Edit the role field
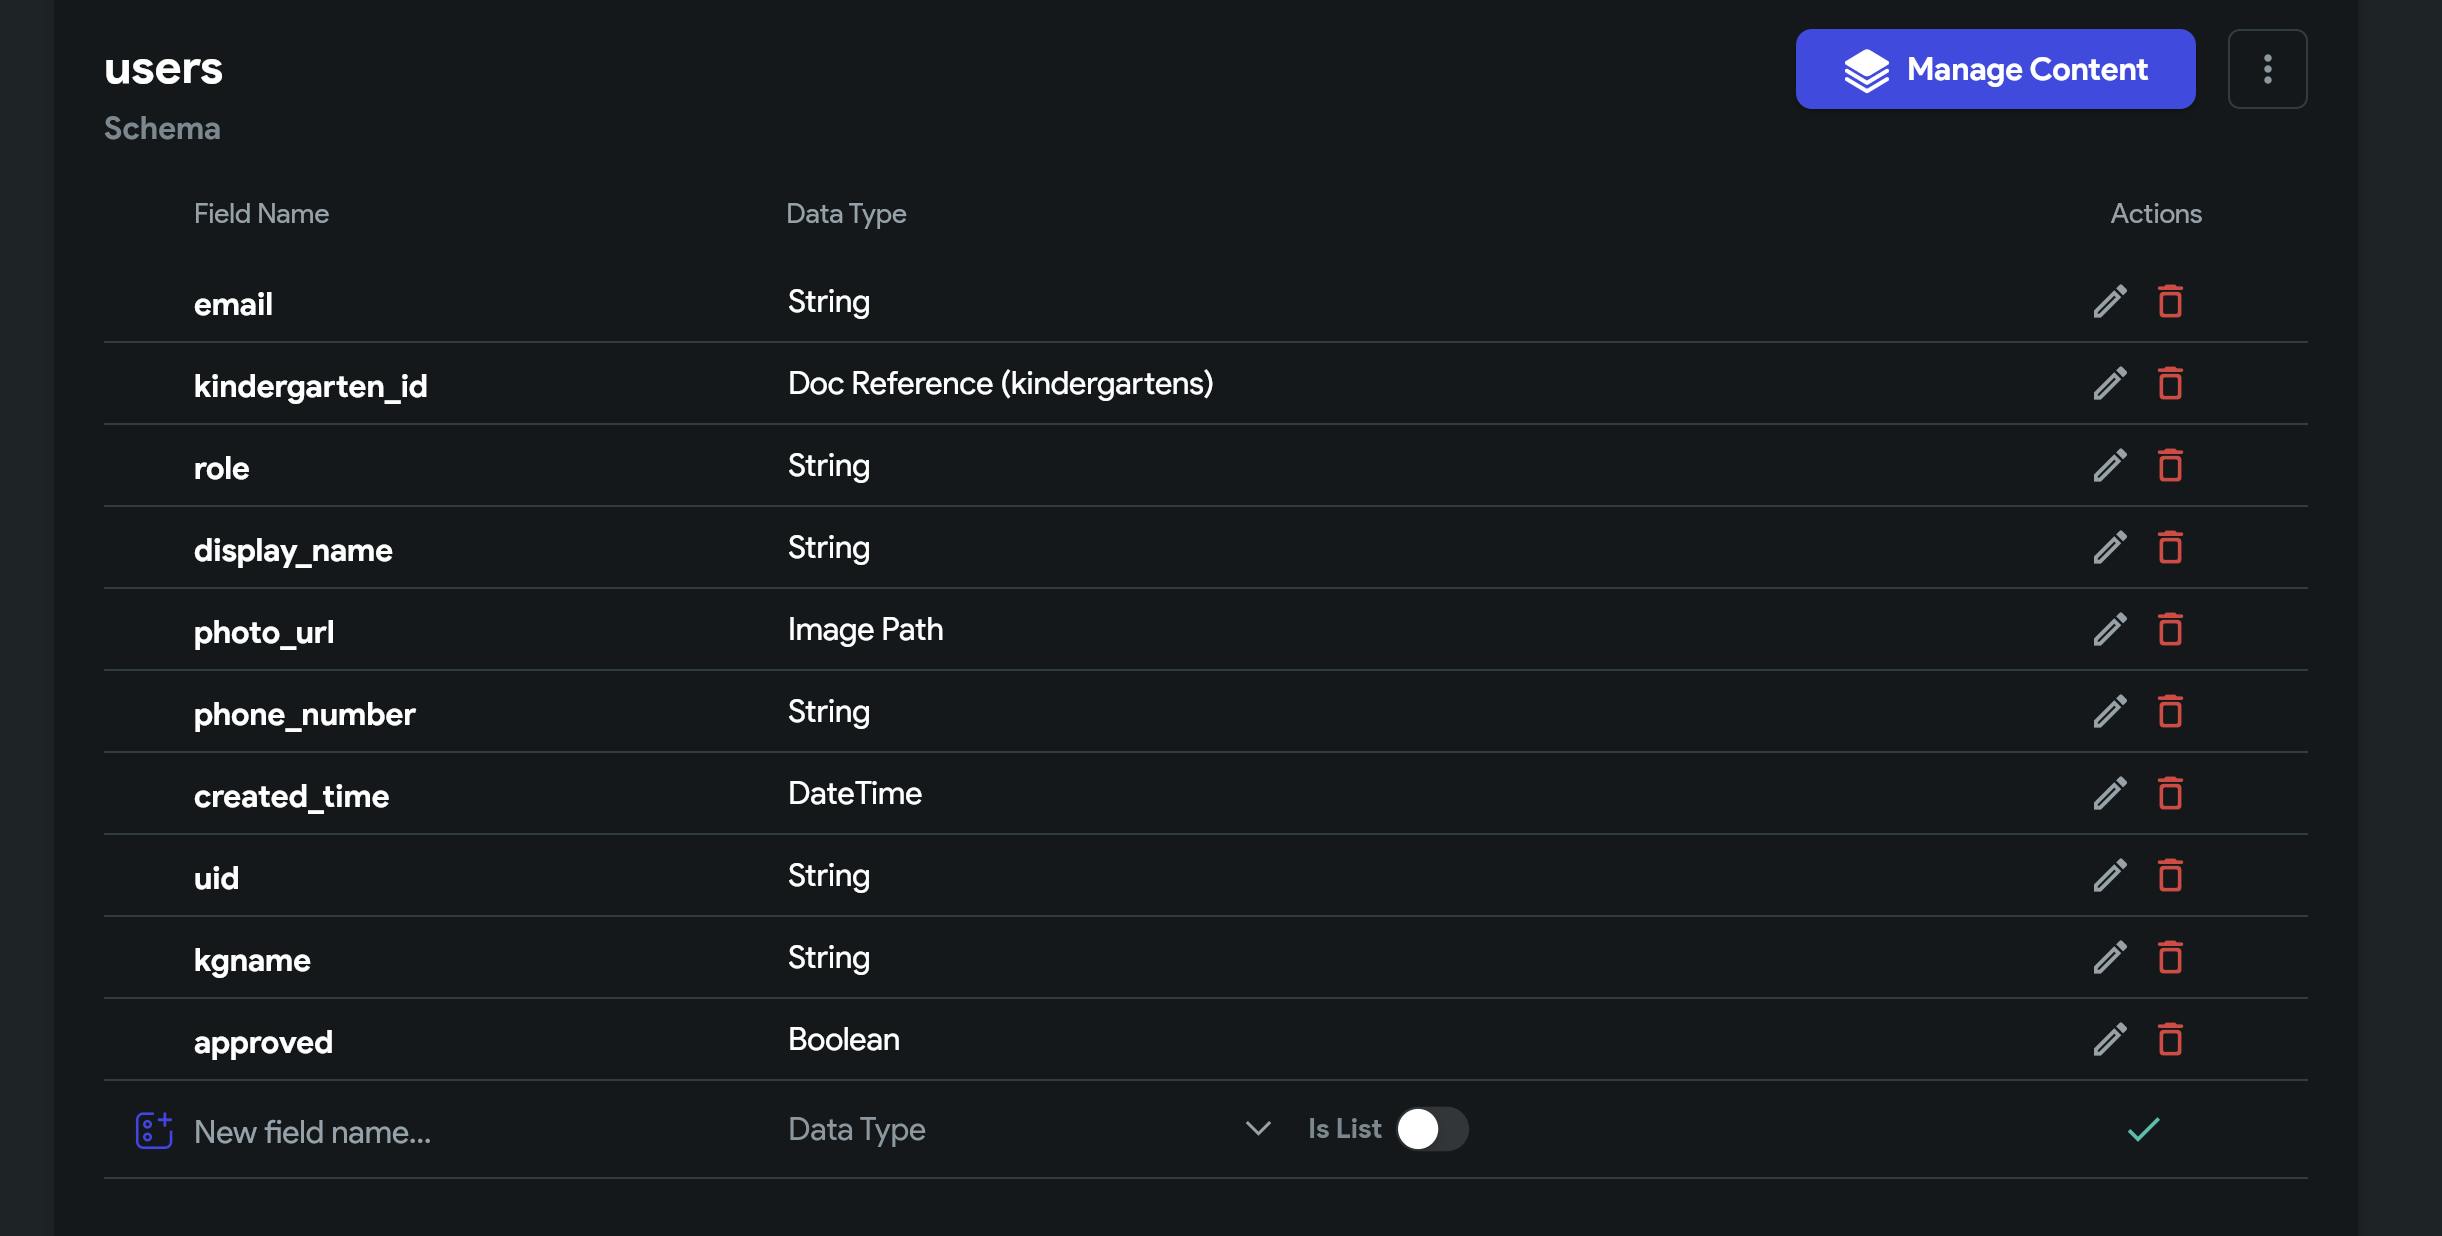 point(2109,466)
